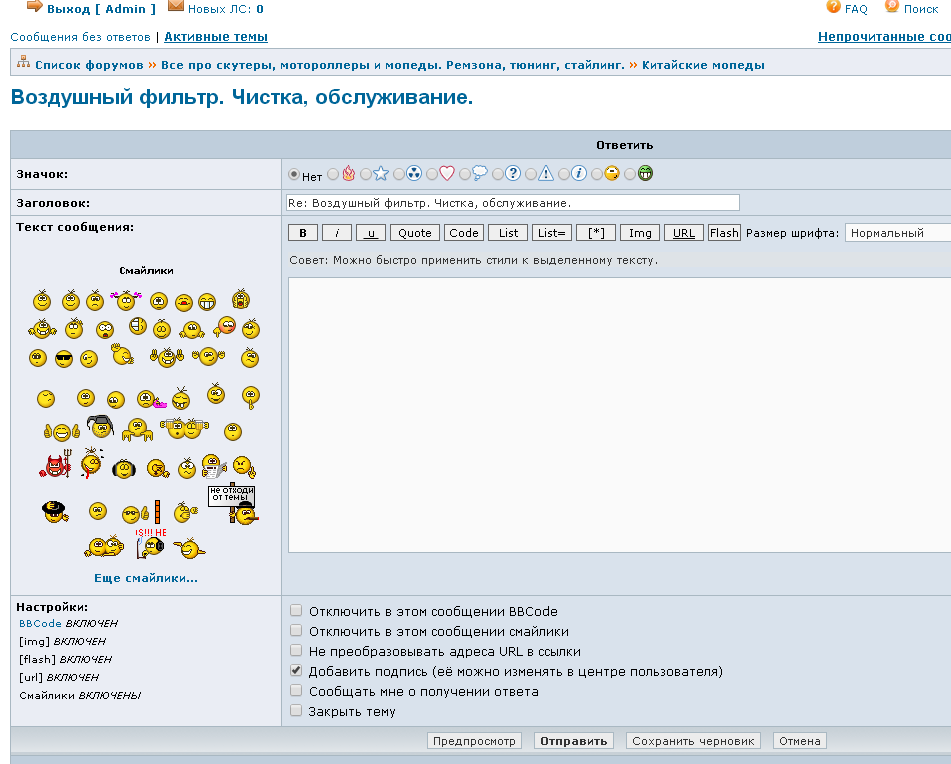The image size is (951, 764).
Task: Enable 'Отключить в этом сообщении BBCode' checkbox
Action: tap(296, 611)
